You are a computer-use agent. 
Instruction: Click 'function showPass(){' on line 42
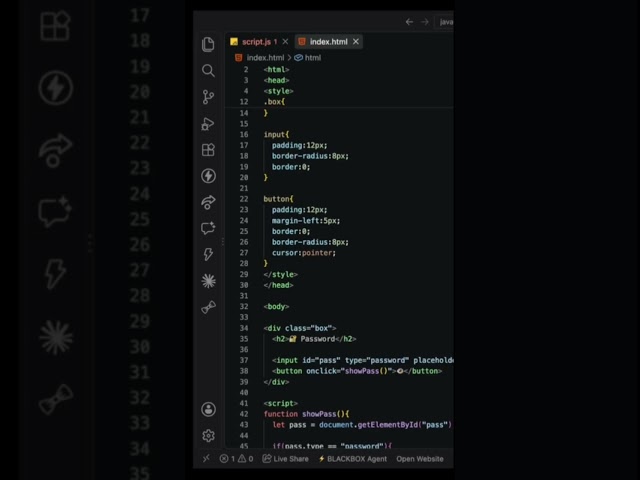pyautogui.click(x=307, y=414)
